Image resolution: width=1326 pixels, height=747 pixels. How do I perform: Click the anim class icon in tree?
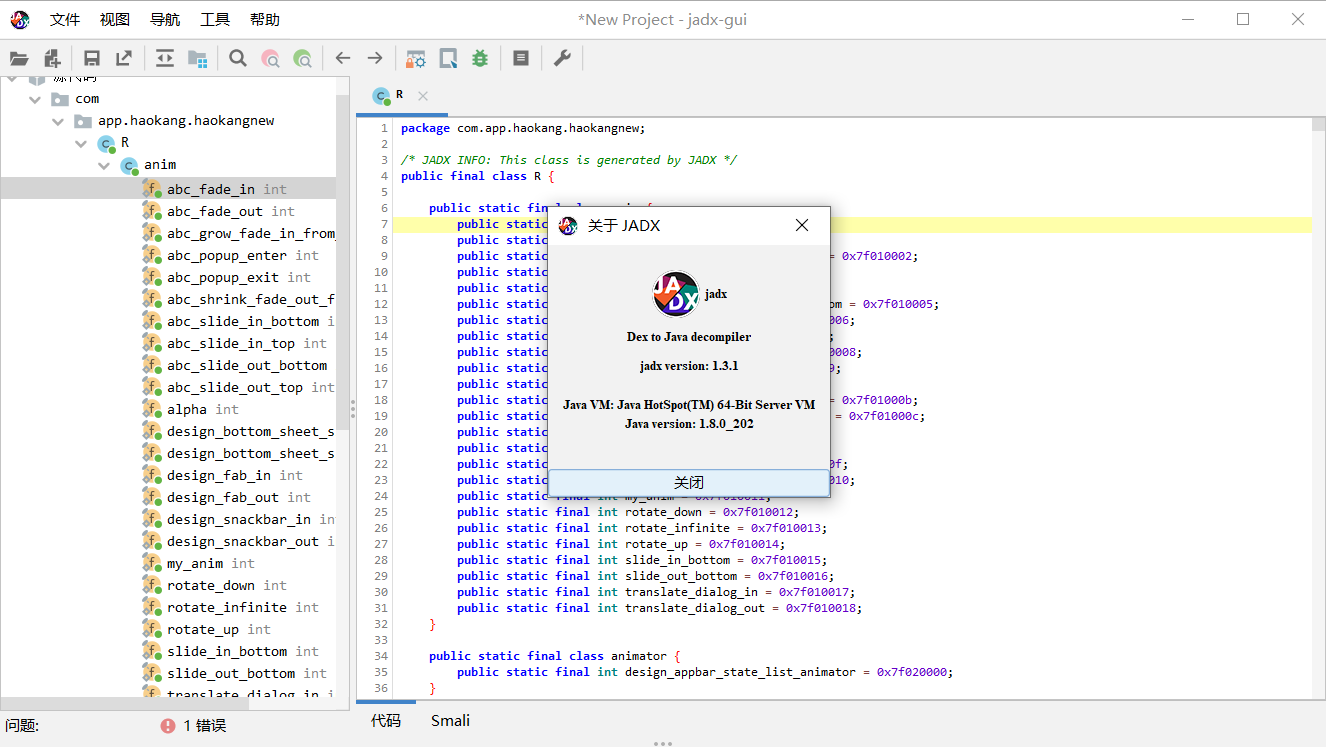coord(130,166)
